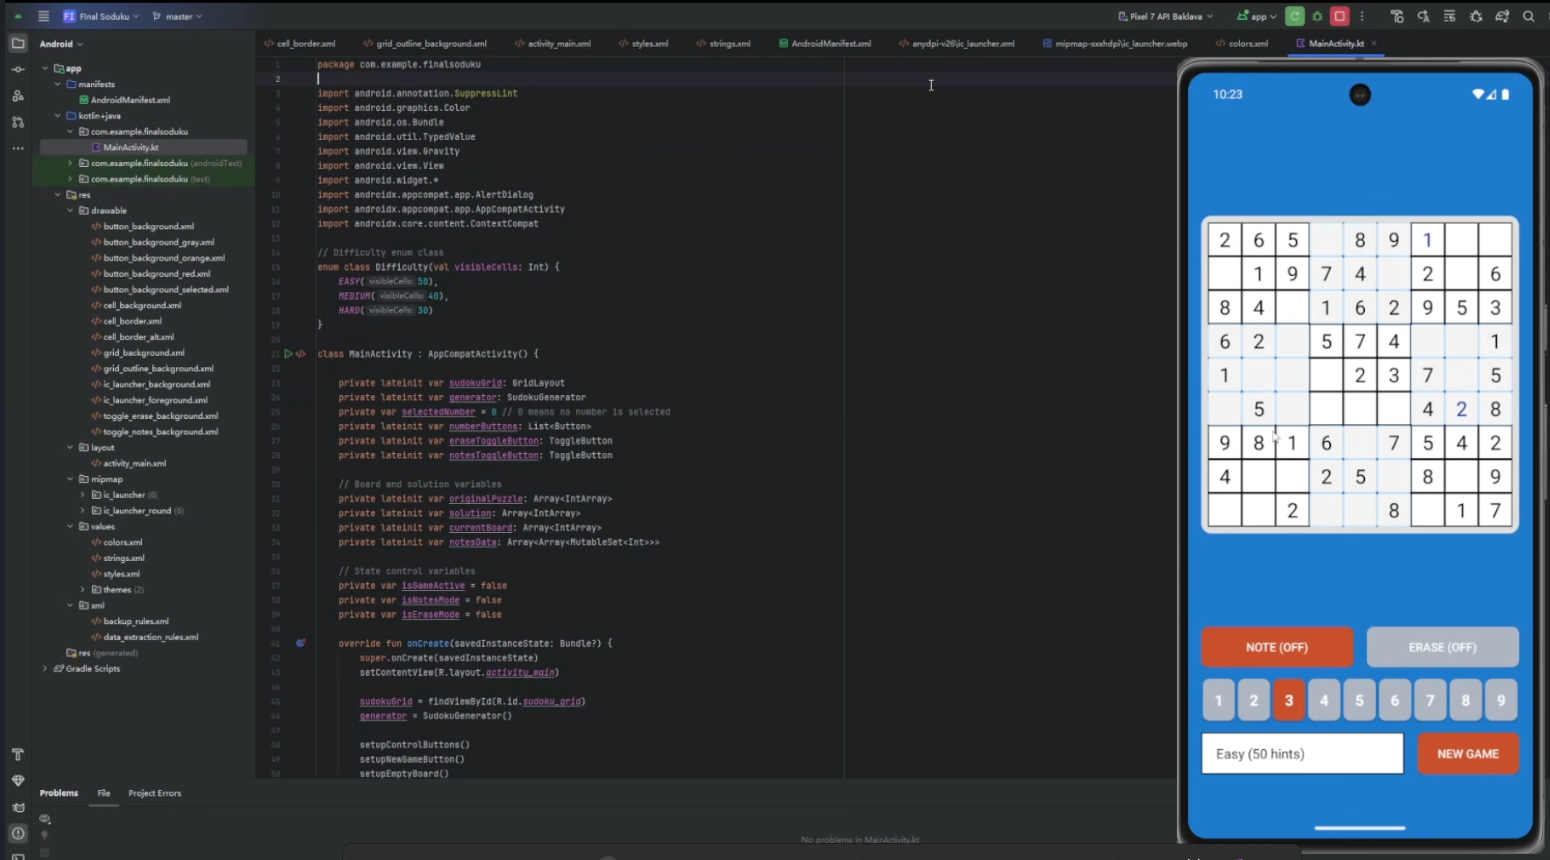Viewport: 1550px width, 860px height.
Task: Toggle ERASE (OFF) button in emulator
Action: (x=1441, y=647)
